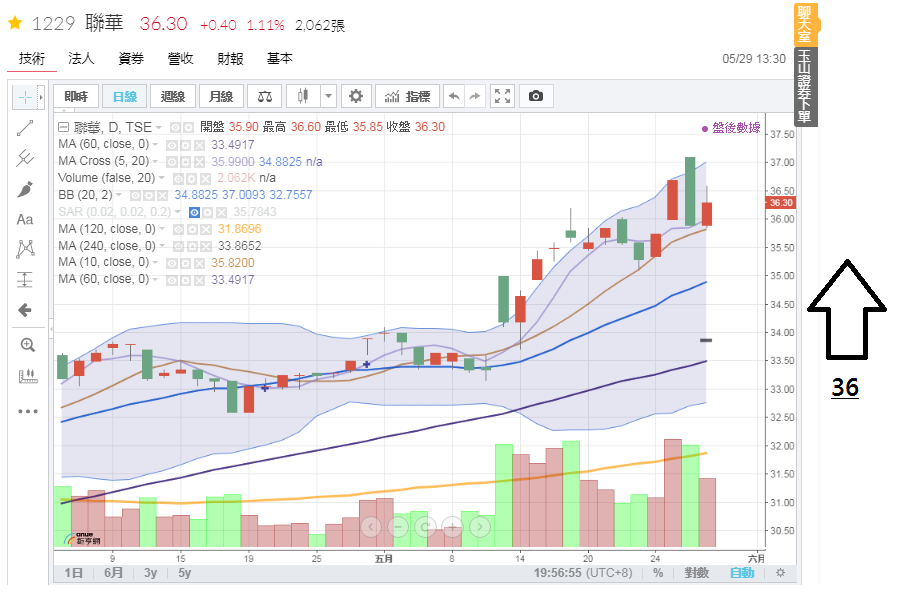Select the crosshair cursor tool
This screenshot has width=900, height=600.
[x=25, y=98]
